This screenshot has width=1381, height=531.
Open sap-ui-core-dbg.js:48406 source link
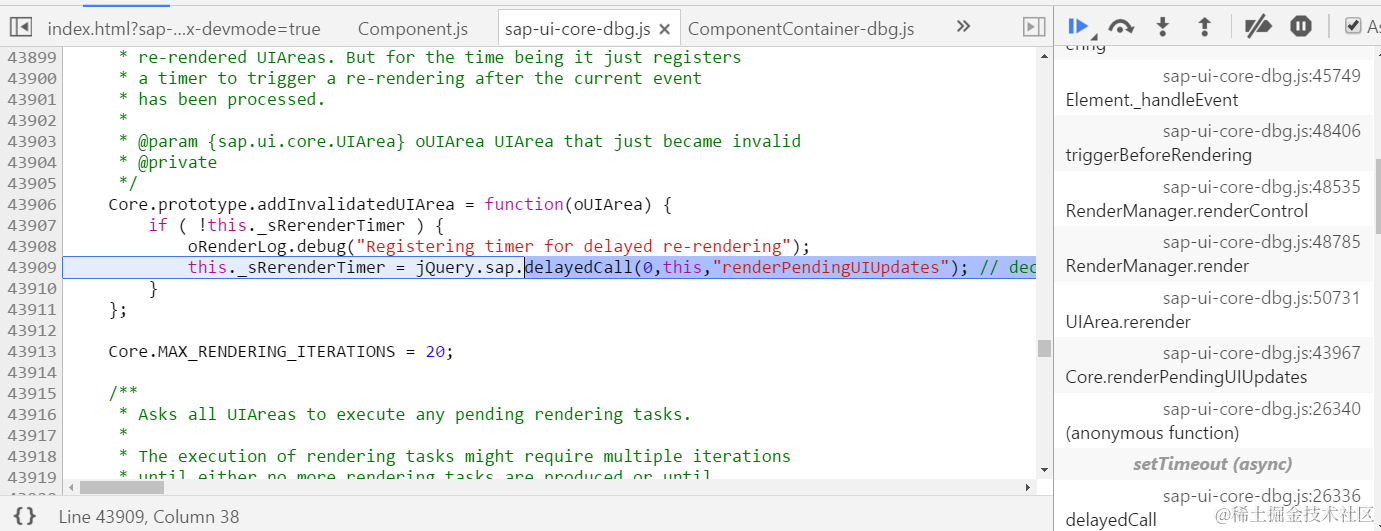(x=1261, y=131)
